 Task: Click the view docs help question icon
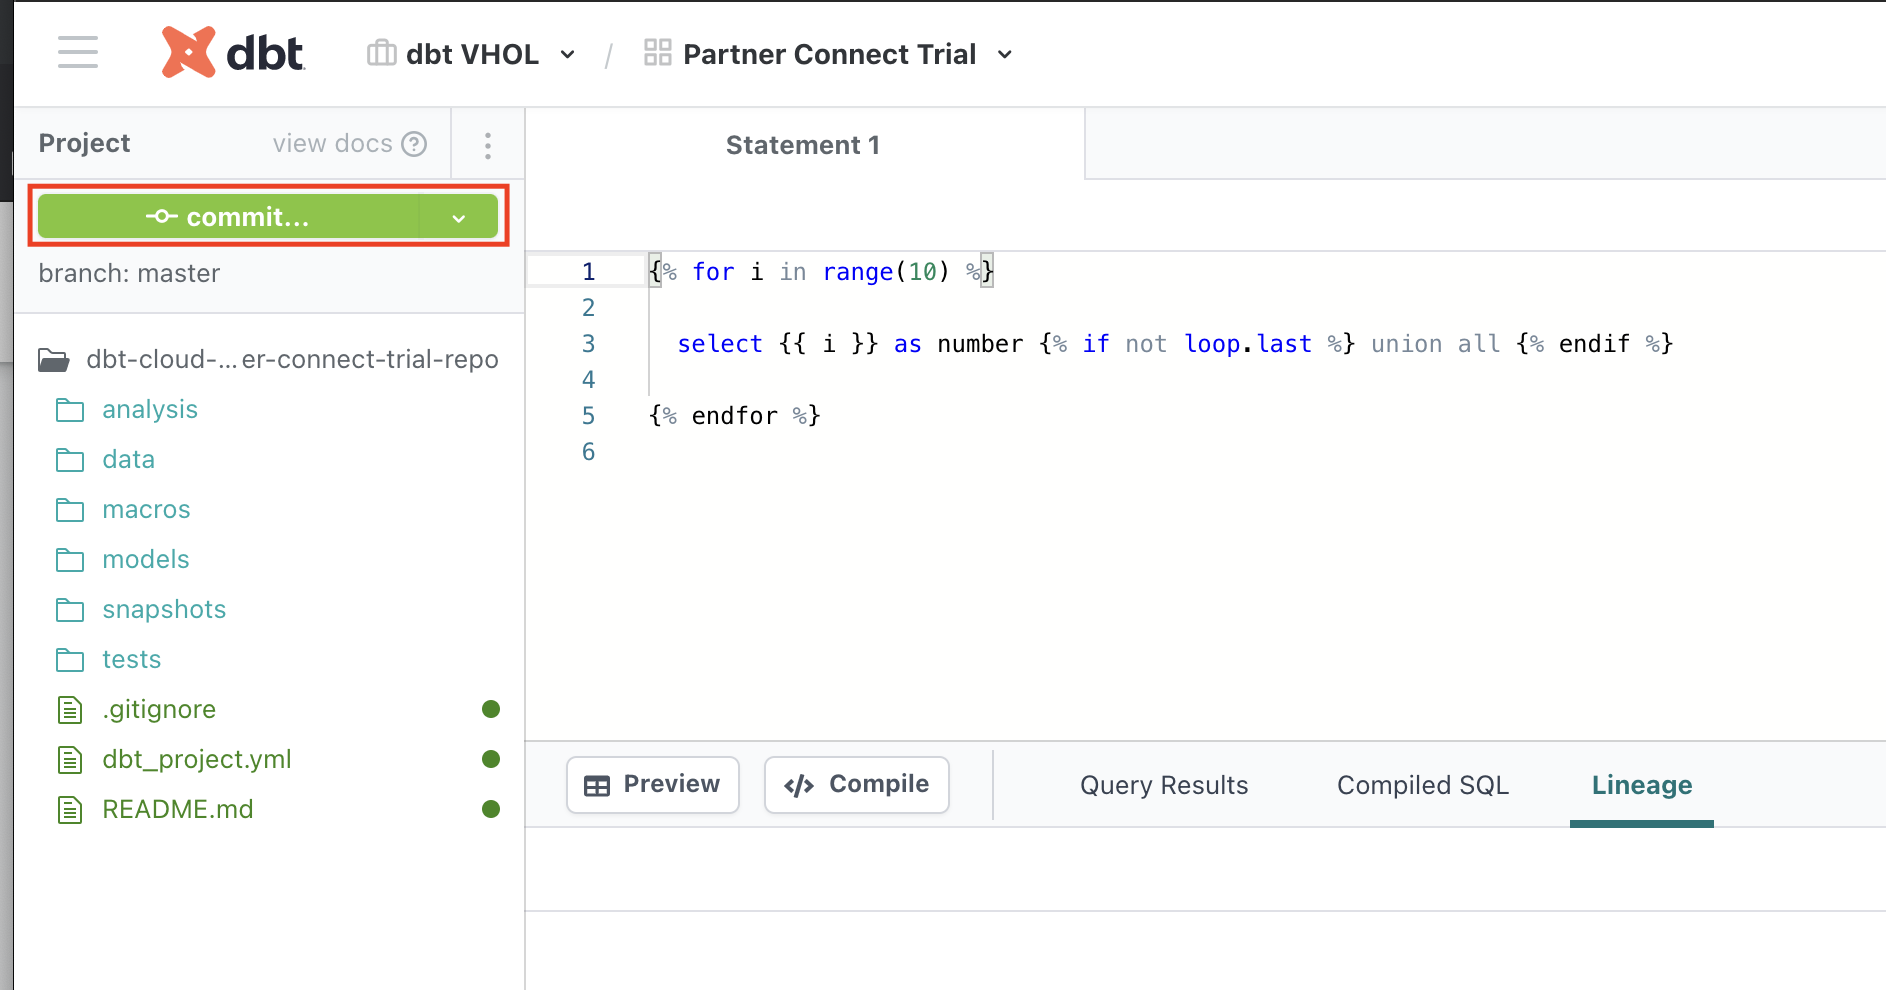414,143
